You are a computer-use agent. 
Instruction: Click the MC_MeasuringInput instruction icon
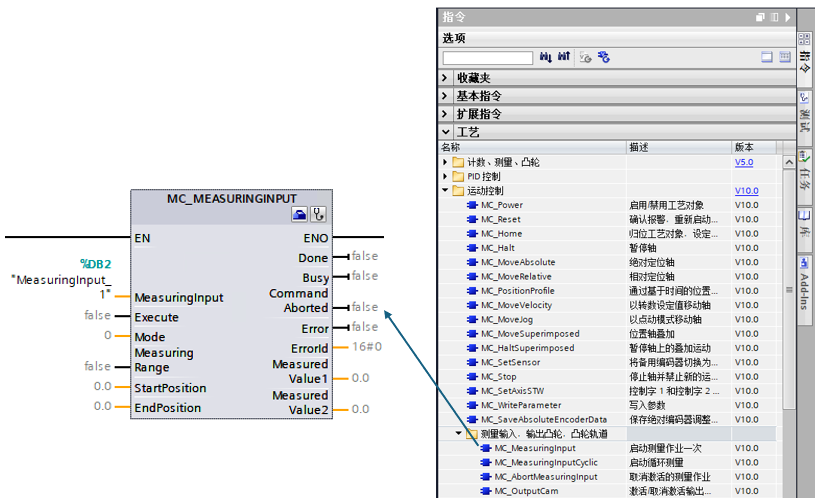486,448
